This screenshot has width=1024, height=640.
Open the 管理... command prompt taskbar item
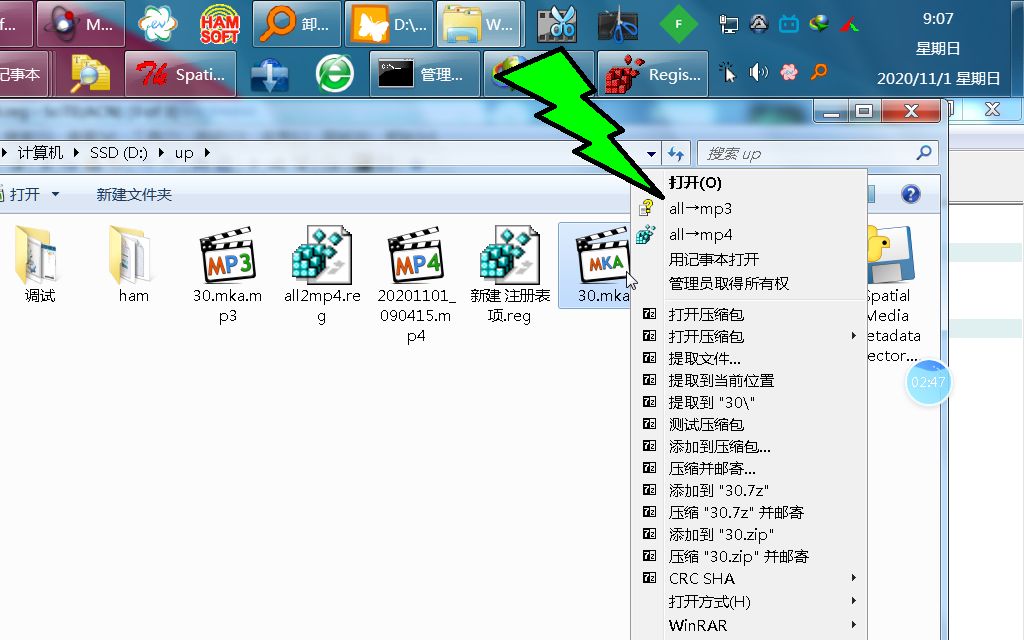click(424, 72)
